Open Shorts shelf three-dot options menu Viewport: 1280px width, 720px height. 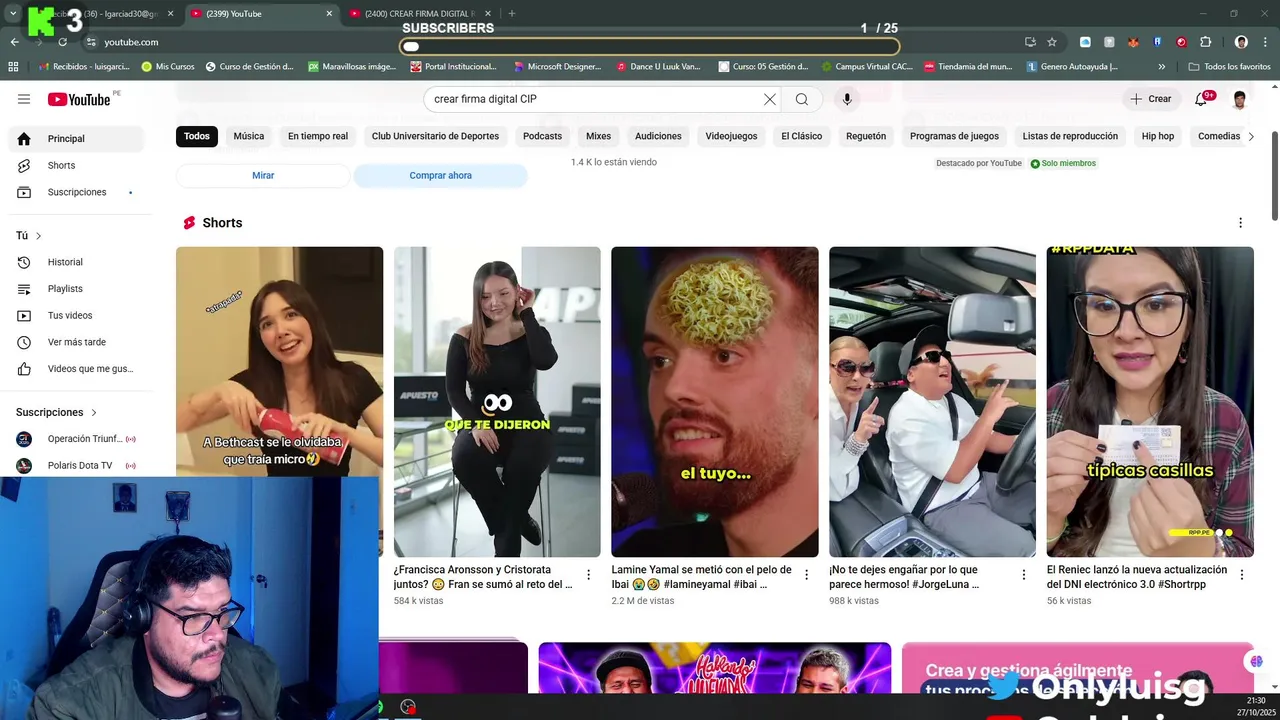point(1240,223)
